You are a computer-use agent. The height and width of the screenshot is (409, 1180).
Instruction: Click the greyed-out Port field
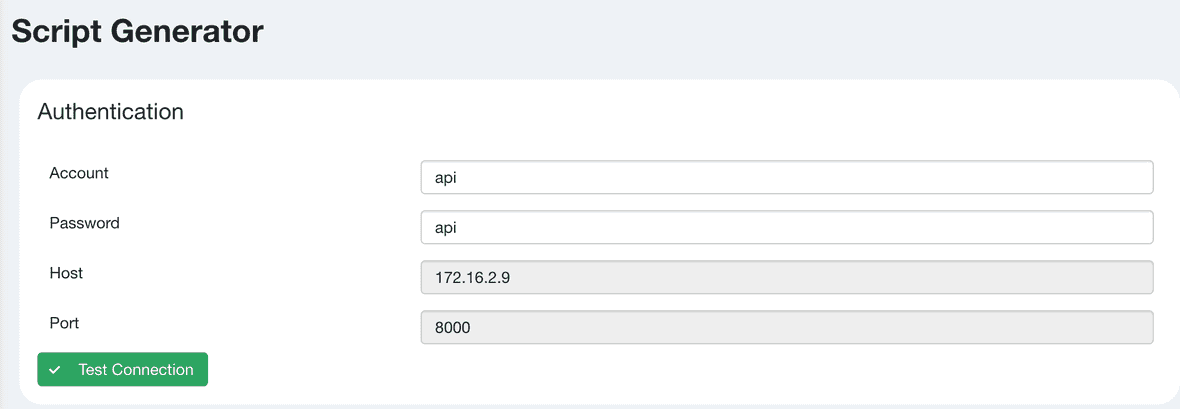coord(787,327)
